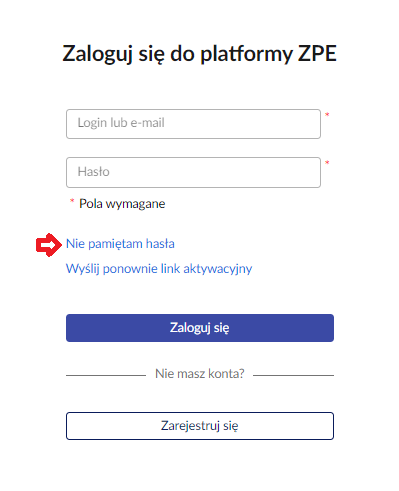This screenshot has height=491, width=399.
Task: Open registration via Zarejestruj się button
Action: tap(200, 426)
